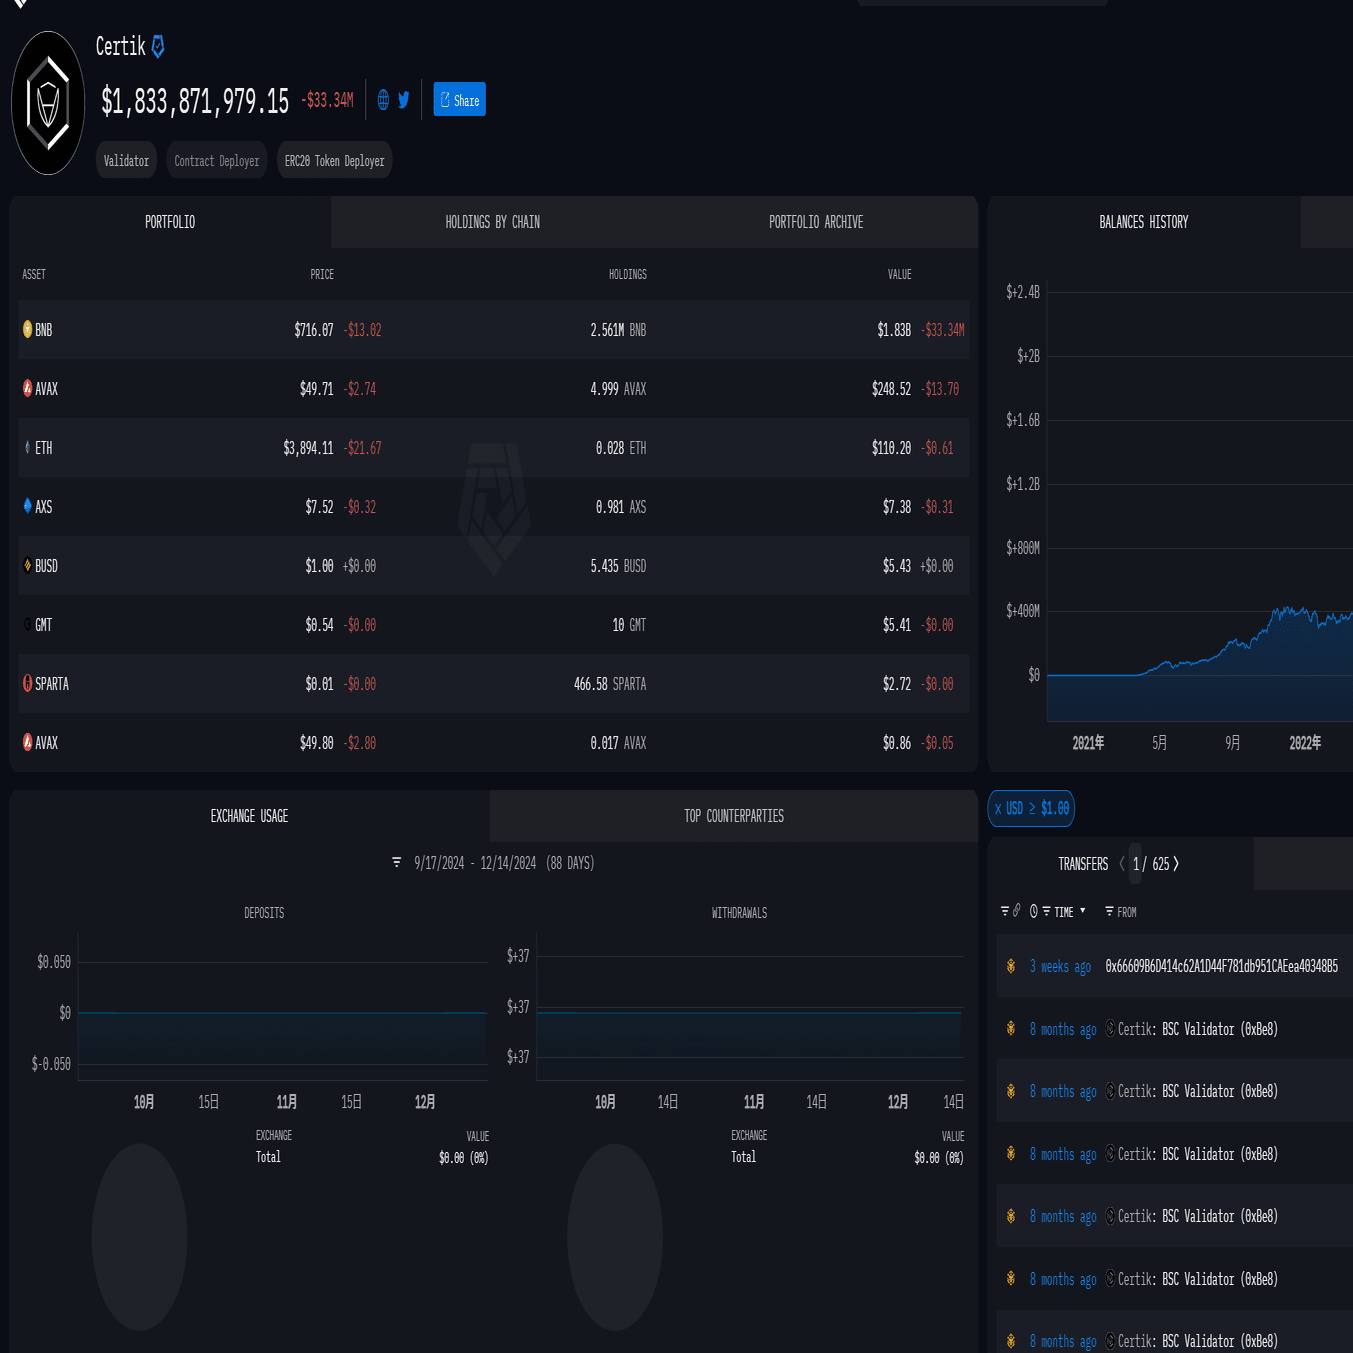This screenshot has height=1353, width=1353.
Task: Click the filter icon beside TIME
Action: click(x=1046, y=911)
